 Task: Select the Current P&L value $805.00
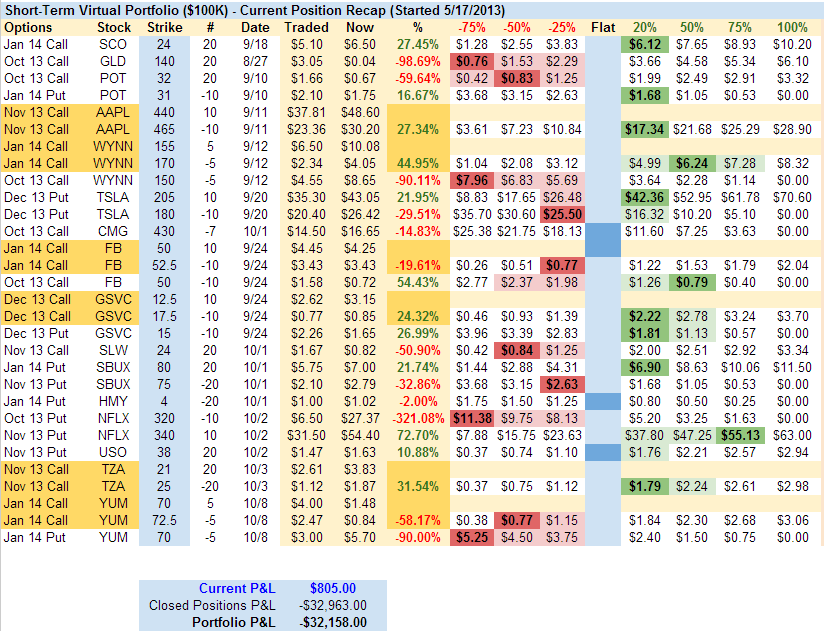click(333, 588)
